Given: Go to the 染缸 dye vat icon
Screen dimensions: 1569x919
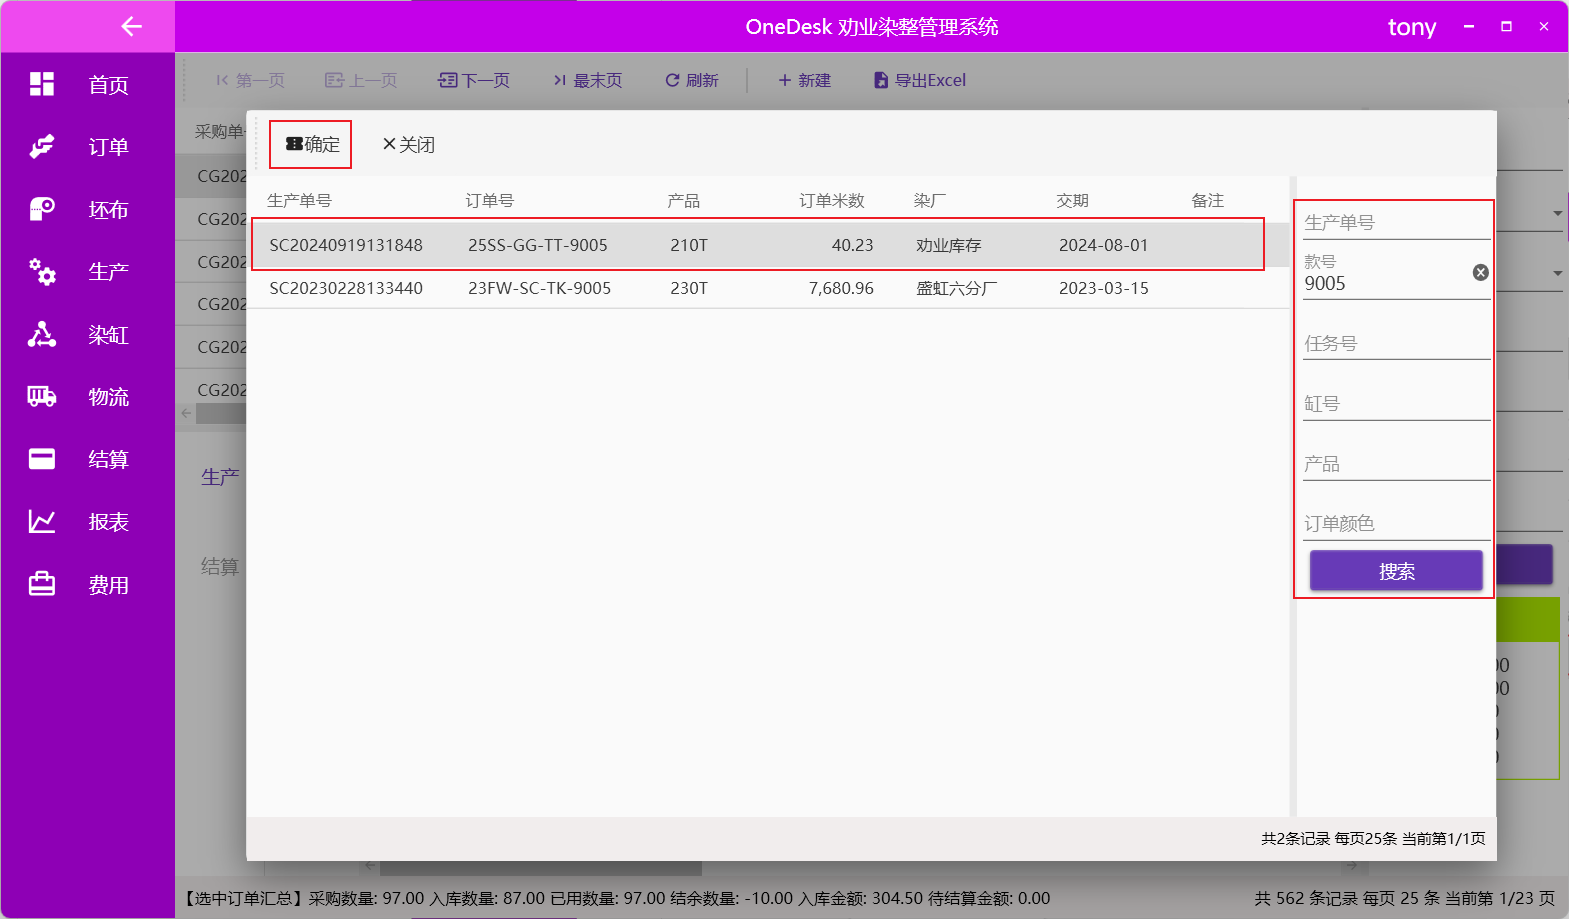Looking at the screenshot, I should pos(42,334).
